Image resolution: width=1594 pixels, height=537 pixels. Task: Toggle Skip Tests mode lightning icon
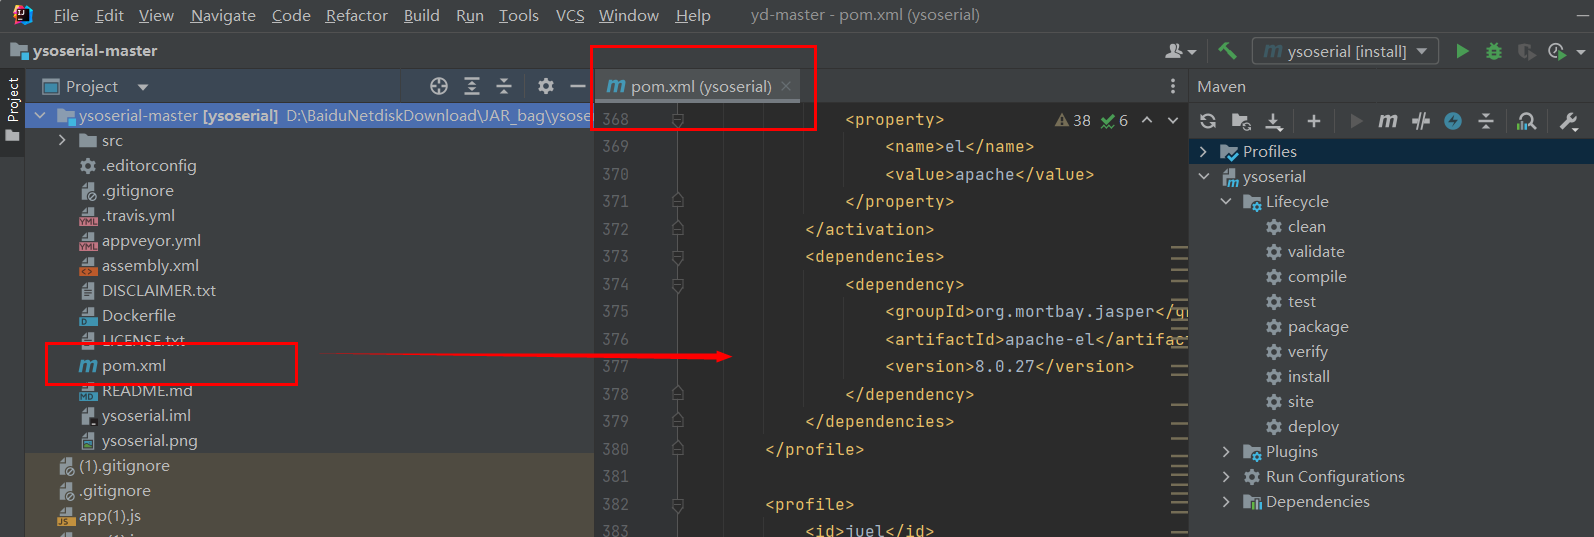1453,121
